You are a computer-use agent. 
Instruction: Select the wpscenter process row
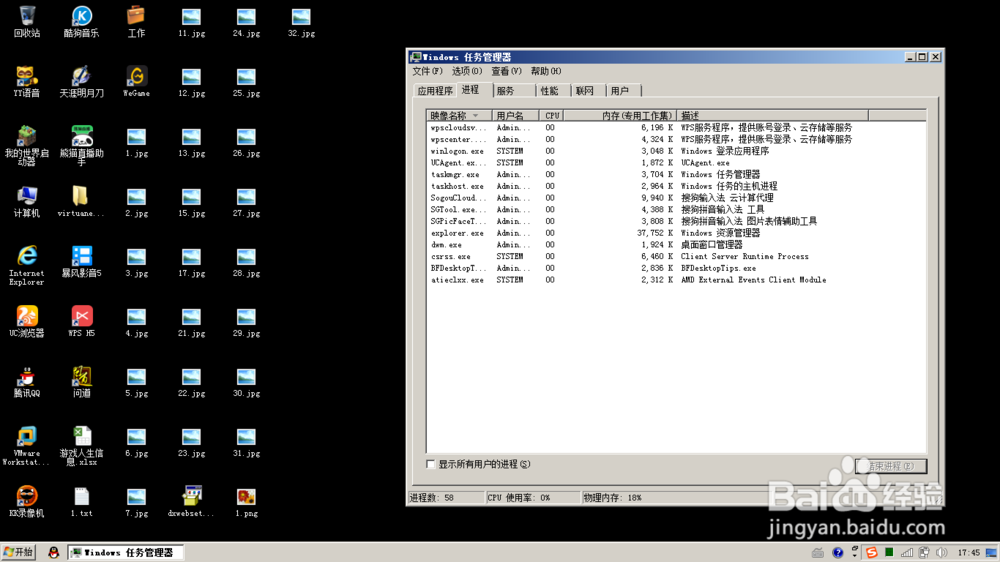click(676, 139)
